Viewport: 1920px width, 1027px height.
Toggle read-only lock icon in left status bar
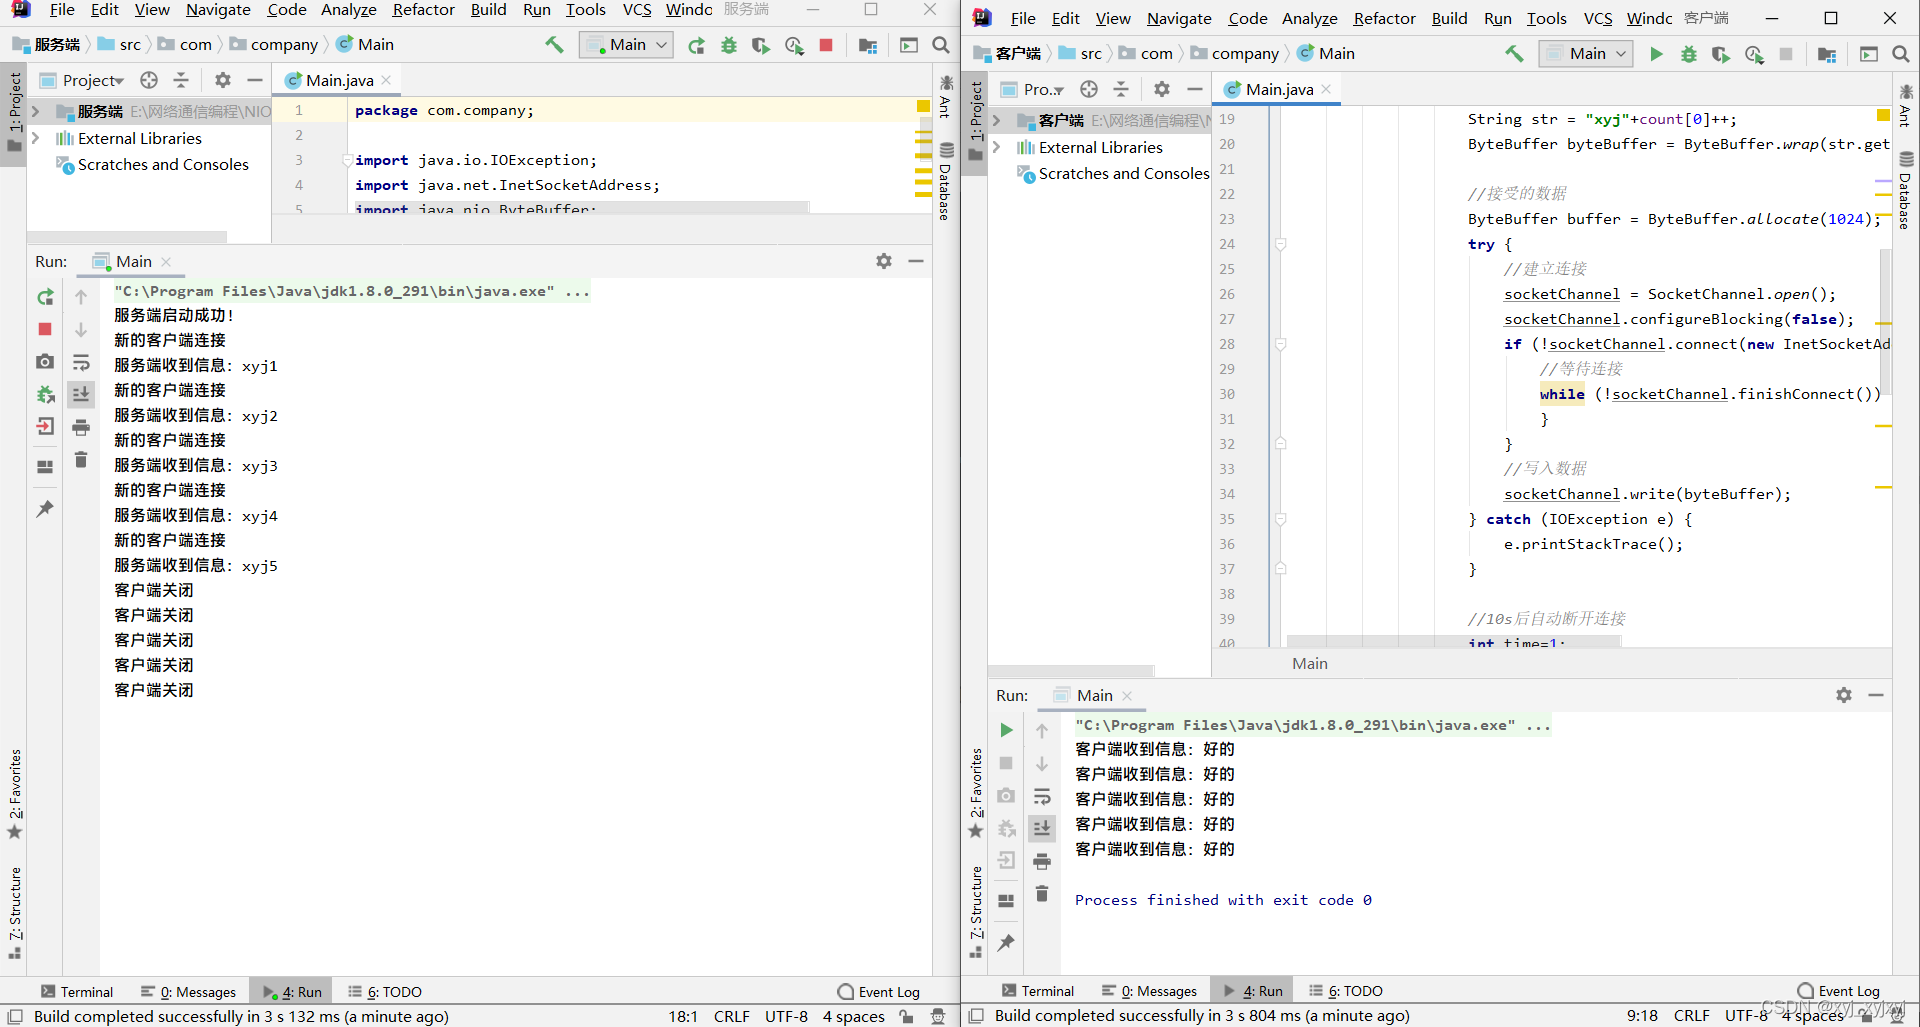tap(906, 1016)
